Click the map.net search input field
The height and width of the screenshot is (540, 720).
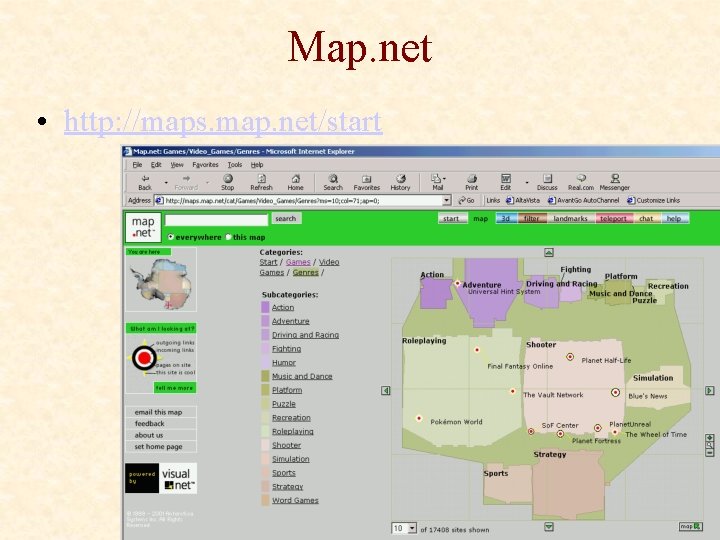[x=216, y=220]
